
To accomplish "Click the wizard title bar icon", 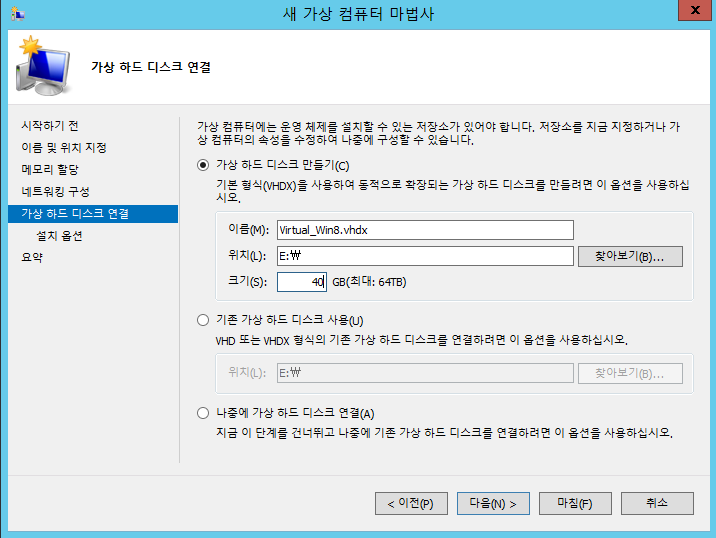I will pyautogui.click(x=18, y=14).
